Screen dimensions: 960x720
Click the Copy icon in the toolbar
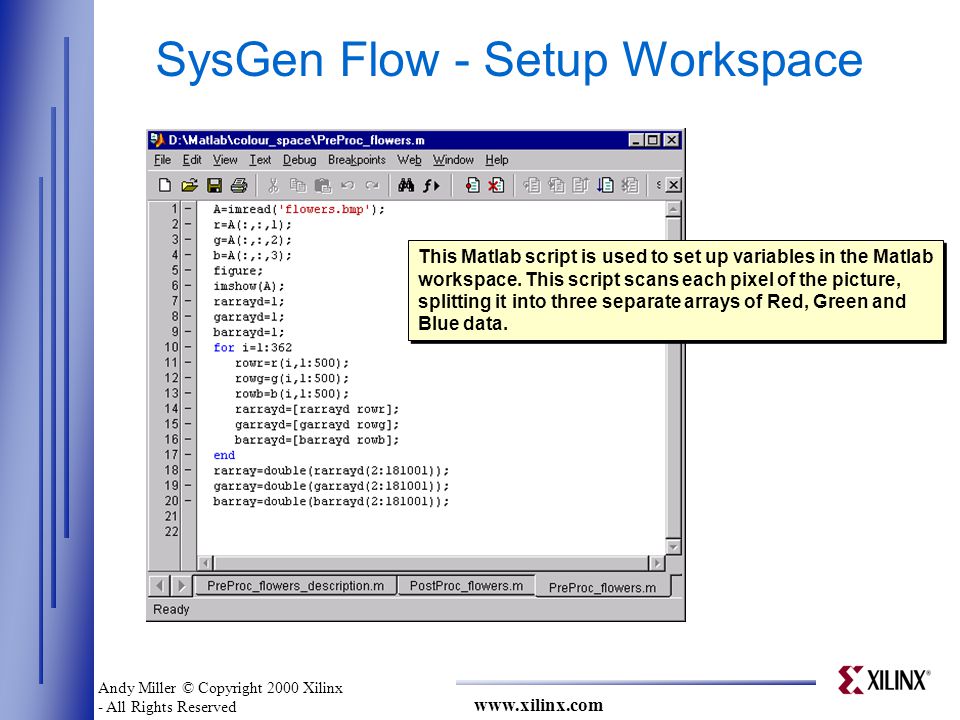coord(298,185)
